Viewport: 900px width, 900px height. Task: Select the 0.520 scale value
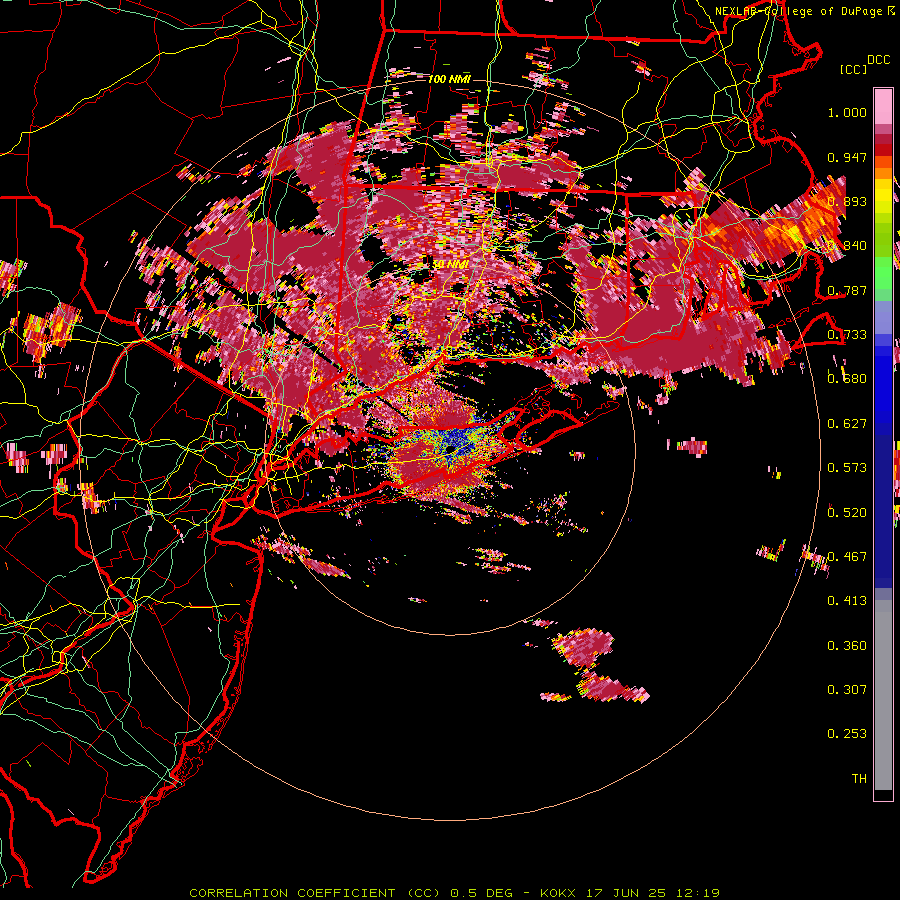[x=847, y=512]
